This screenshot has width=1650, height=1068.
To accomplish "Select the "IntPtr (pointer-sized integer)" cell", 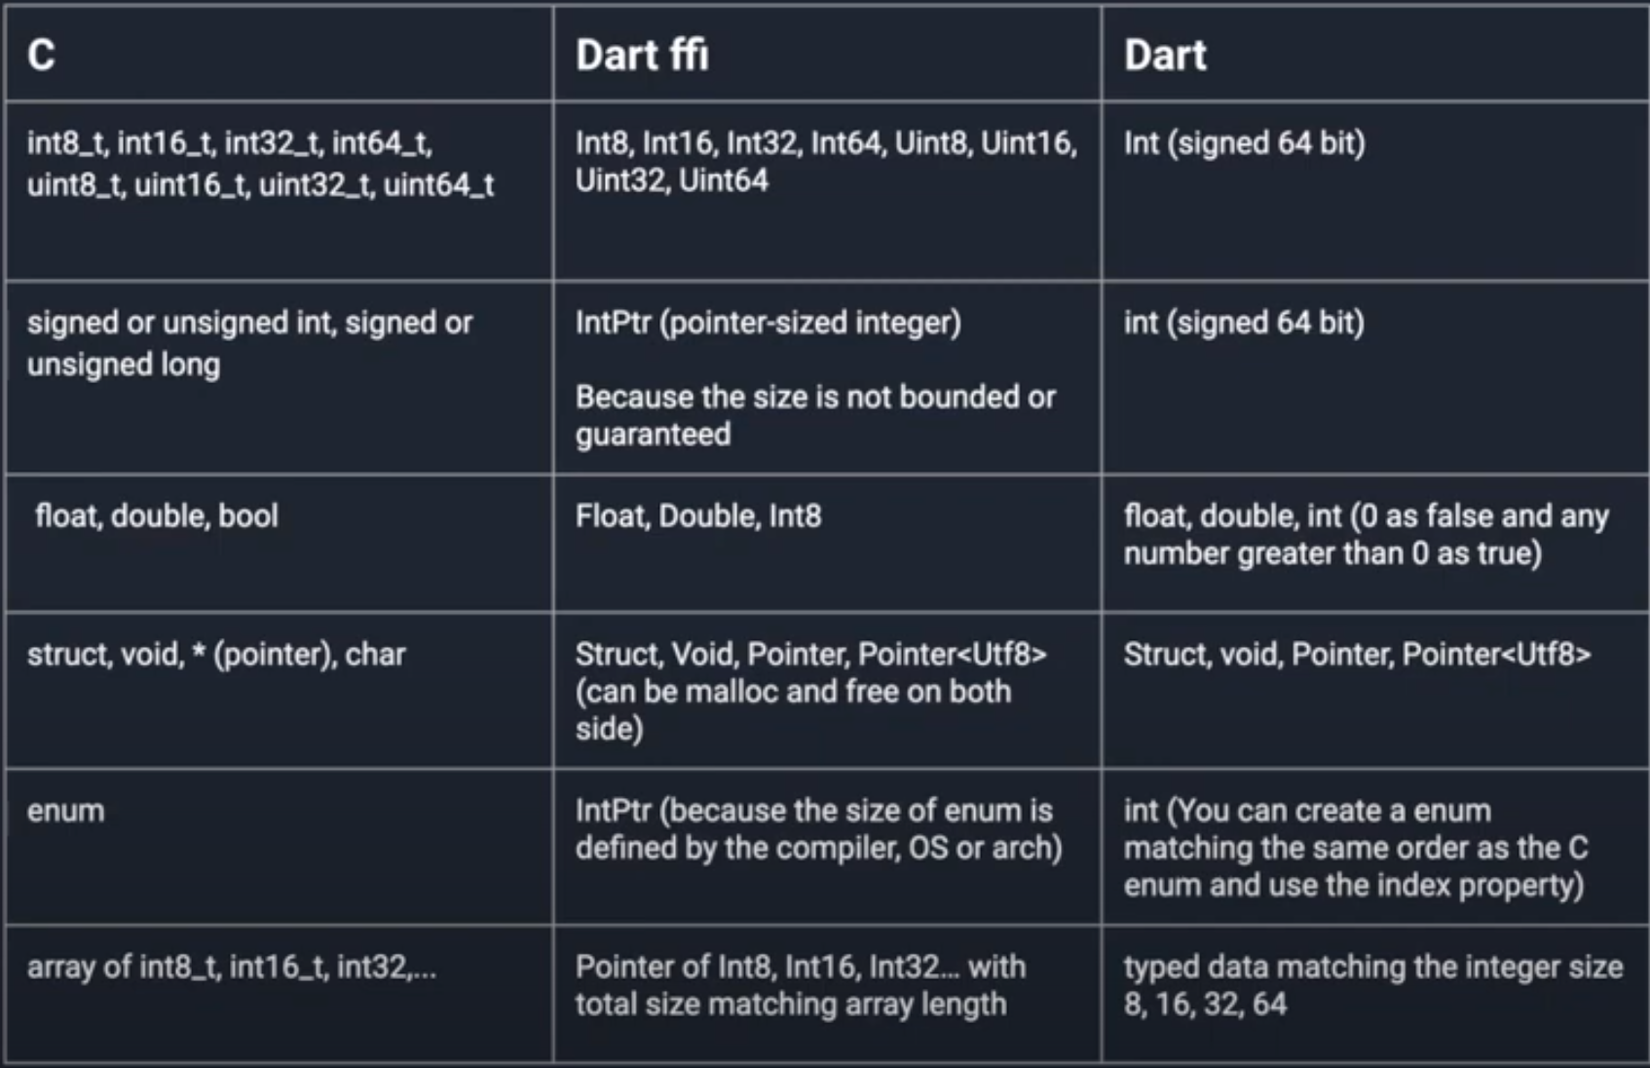I will coord(768,323).
